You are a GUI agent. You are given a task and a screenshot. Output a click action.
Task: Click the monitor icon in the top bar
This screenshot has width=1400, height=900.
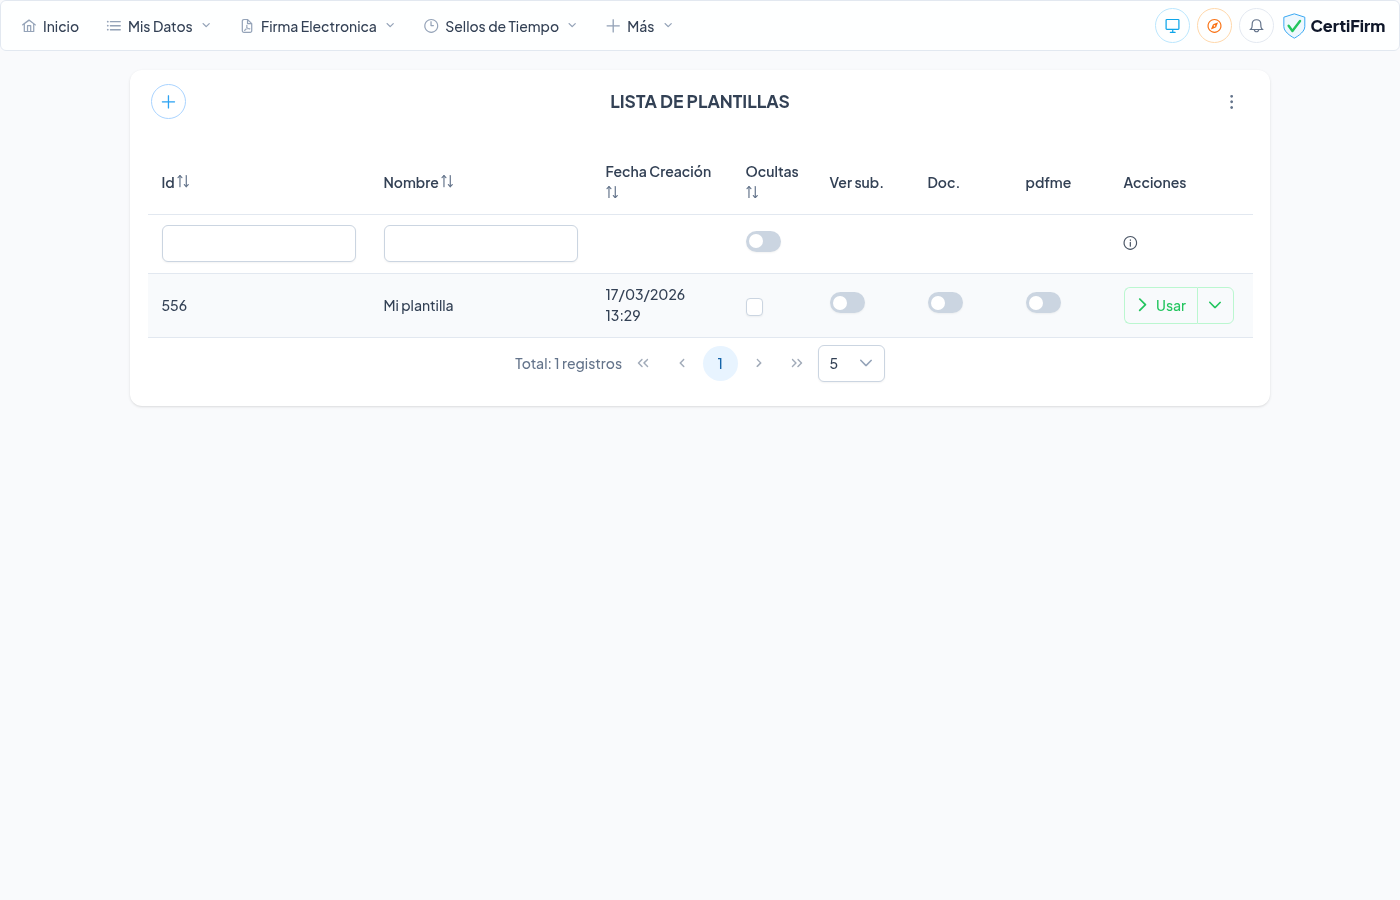pyautogui.click(x=1172, y=26)
